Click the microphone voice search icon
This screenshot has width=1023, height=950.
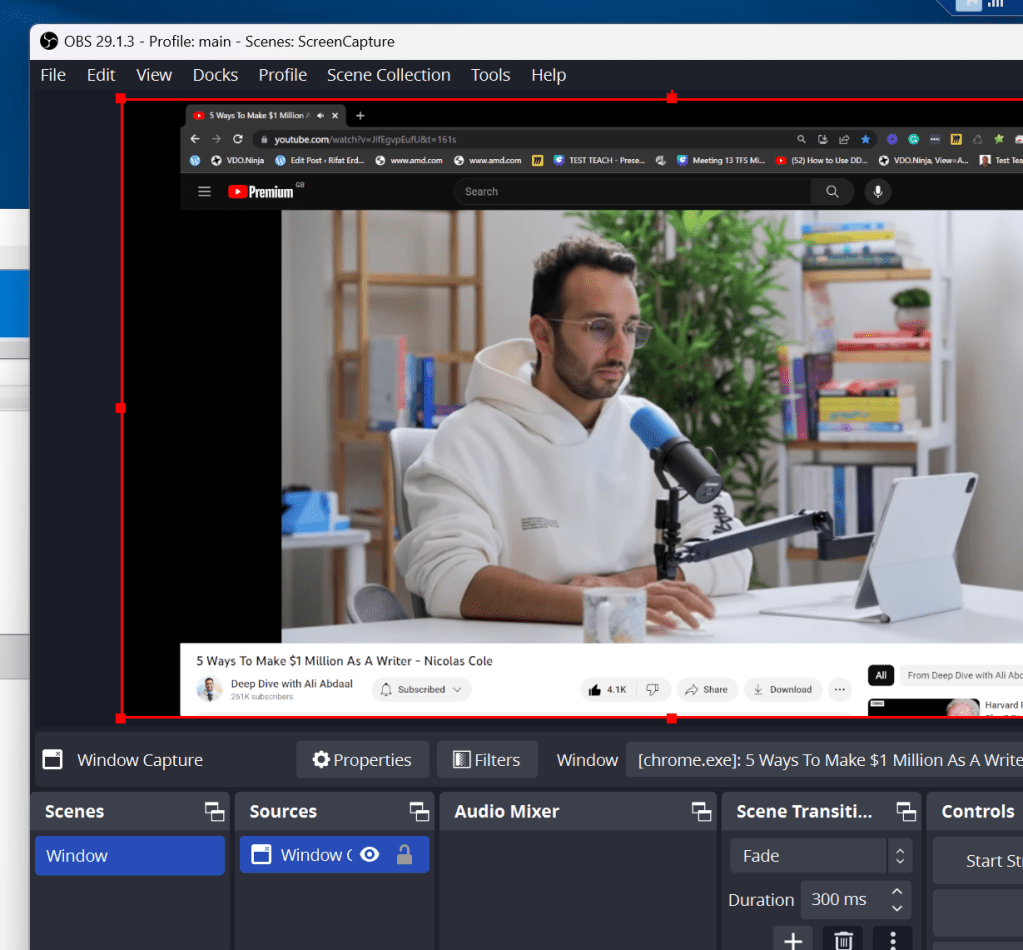[x=878, y=192]
